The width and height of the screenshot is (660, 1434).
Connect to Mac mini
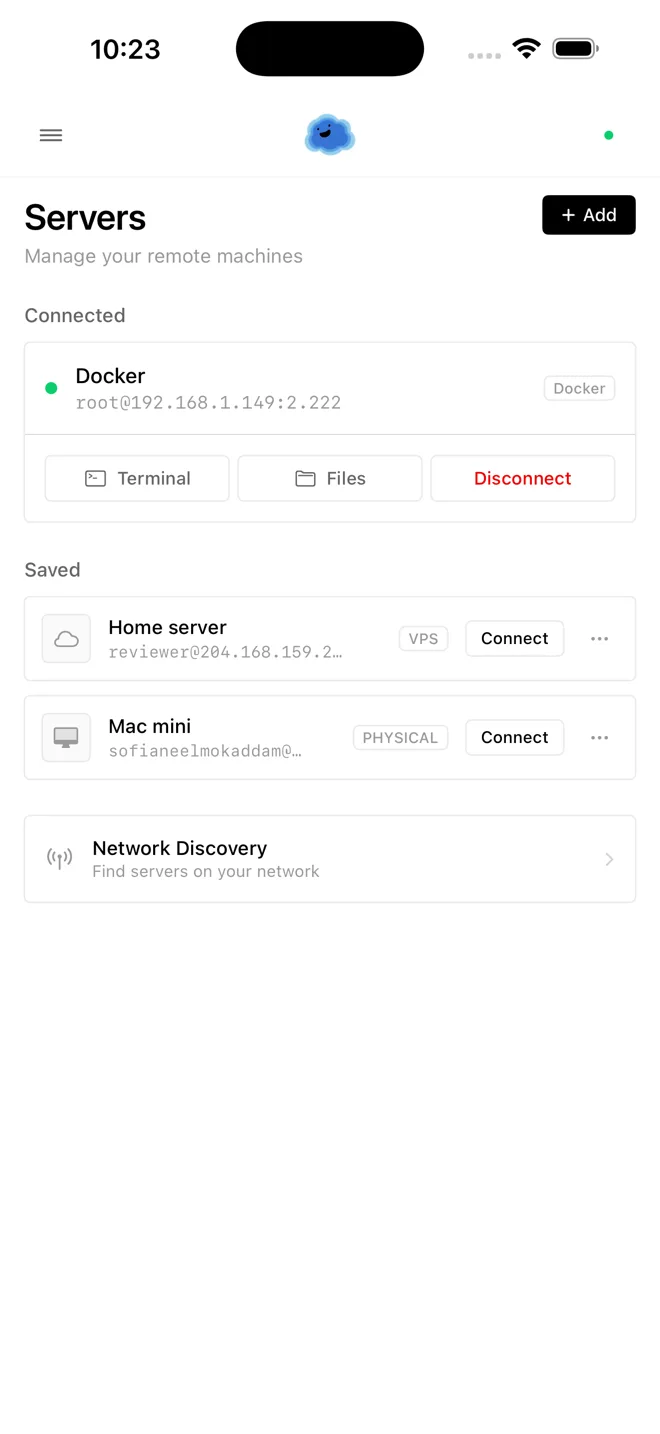pyautogui.click(x=514, y=738)
